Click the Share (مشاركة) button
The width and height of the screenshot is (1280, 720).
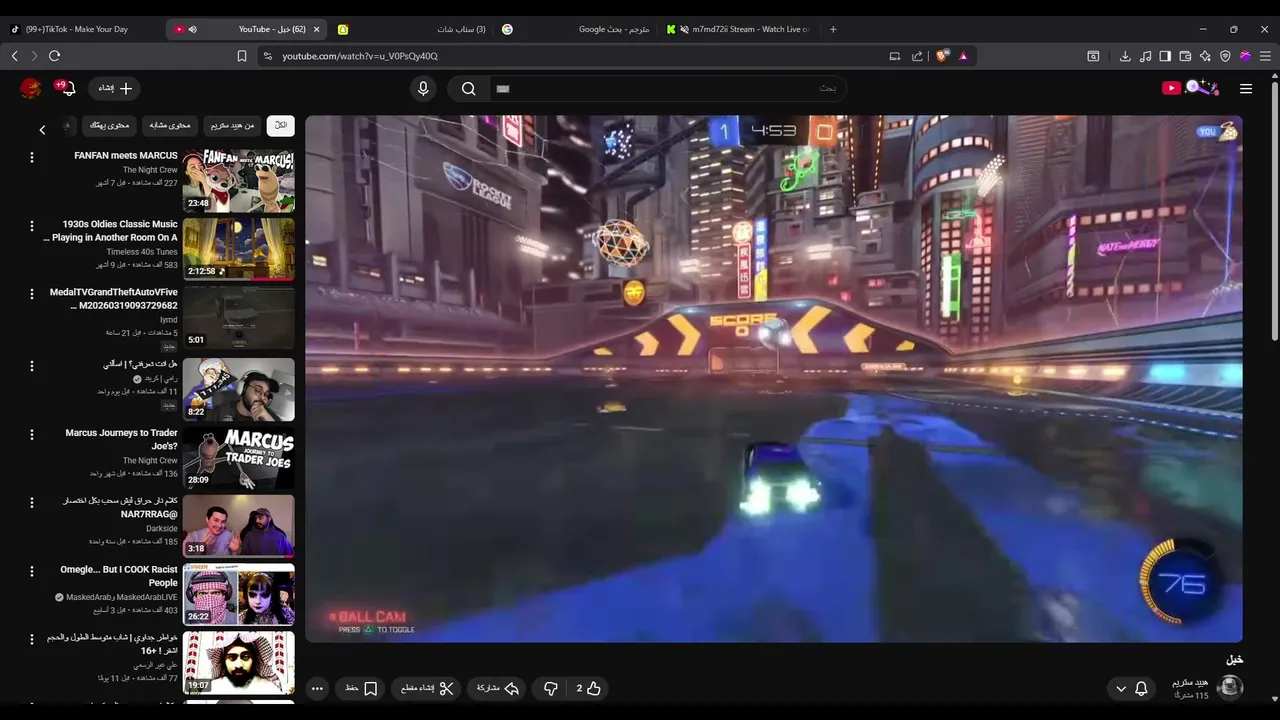tap(498, 688)
